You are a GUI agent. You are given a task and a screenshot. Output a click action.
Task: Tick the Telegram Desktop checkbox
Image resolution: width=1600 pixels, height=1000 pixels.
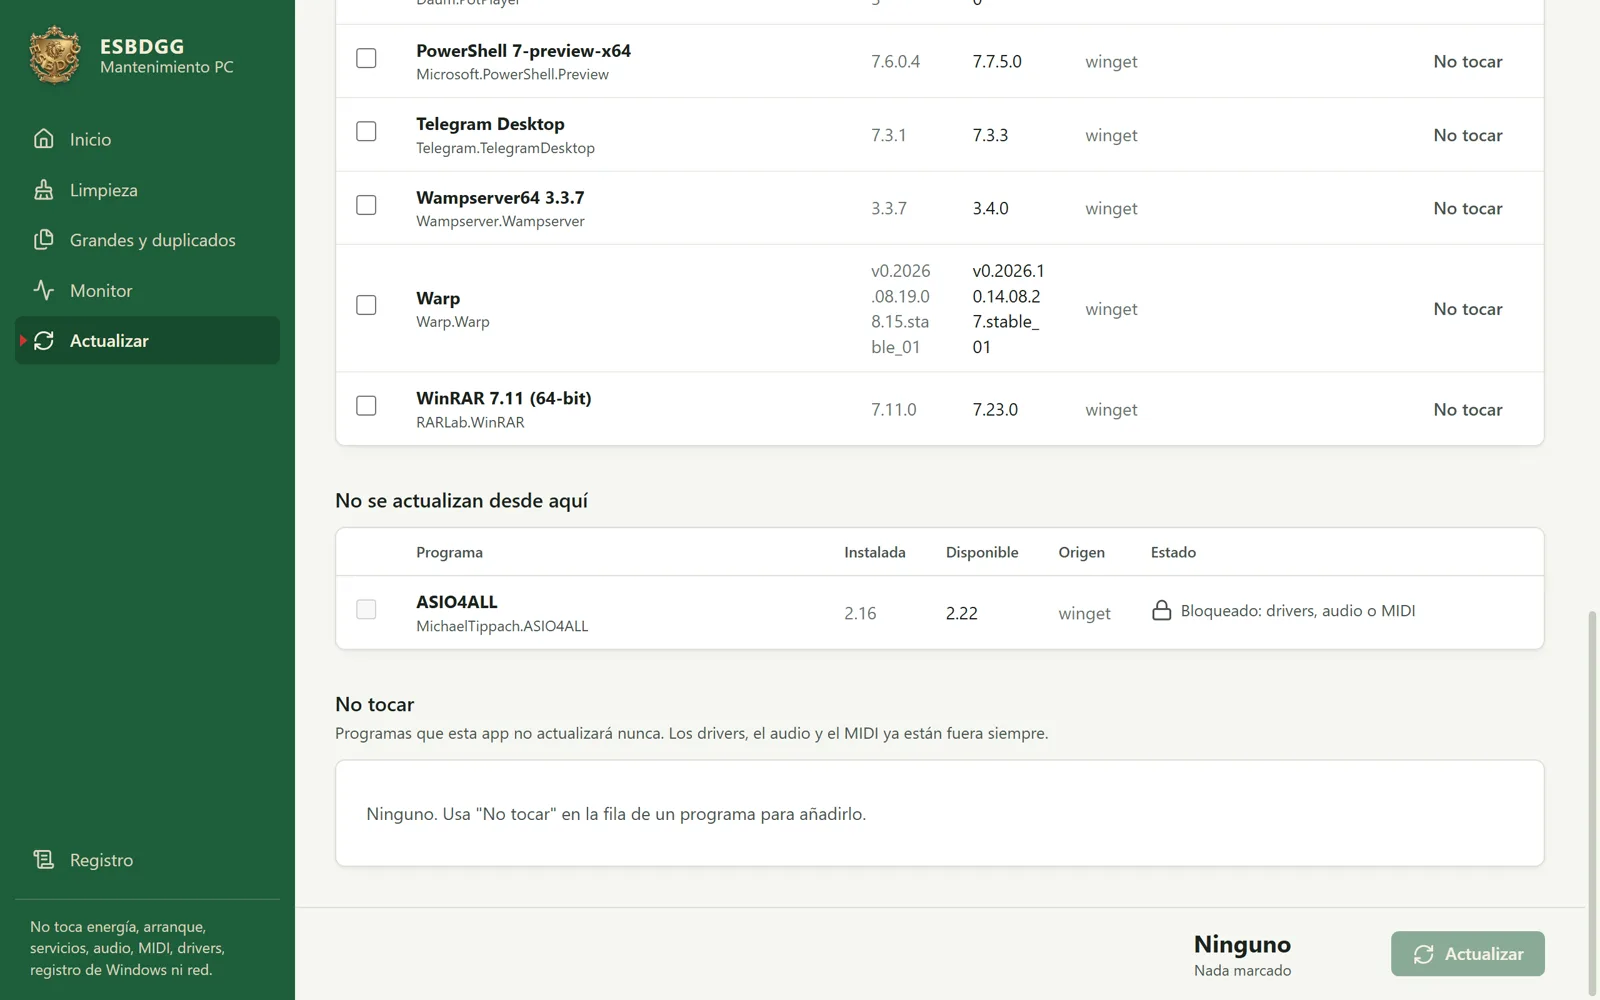pos(367,132)
